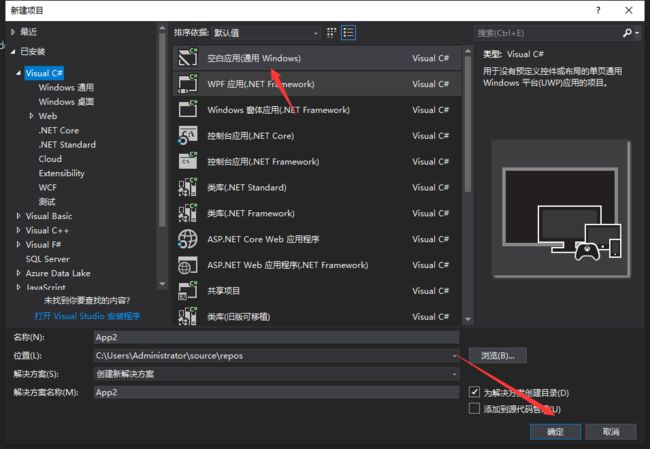Image resolution: width=650 pixels, height=449 pixels.
Task: Select the shared project template icon
Action: click(188, 291)
